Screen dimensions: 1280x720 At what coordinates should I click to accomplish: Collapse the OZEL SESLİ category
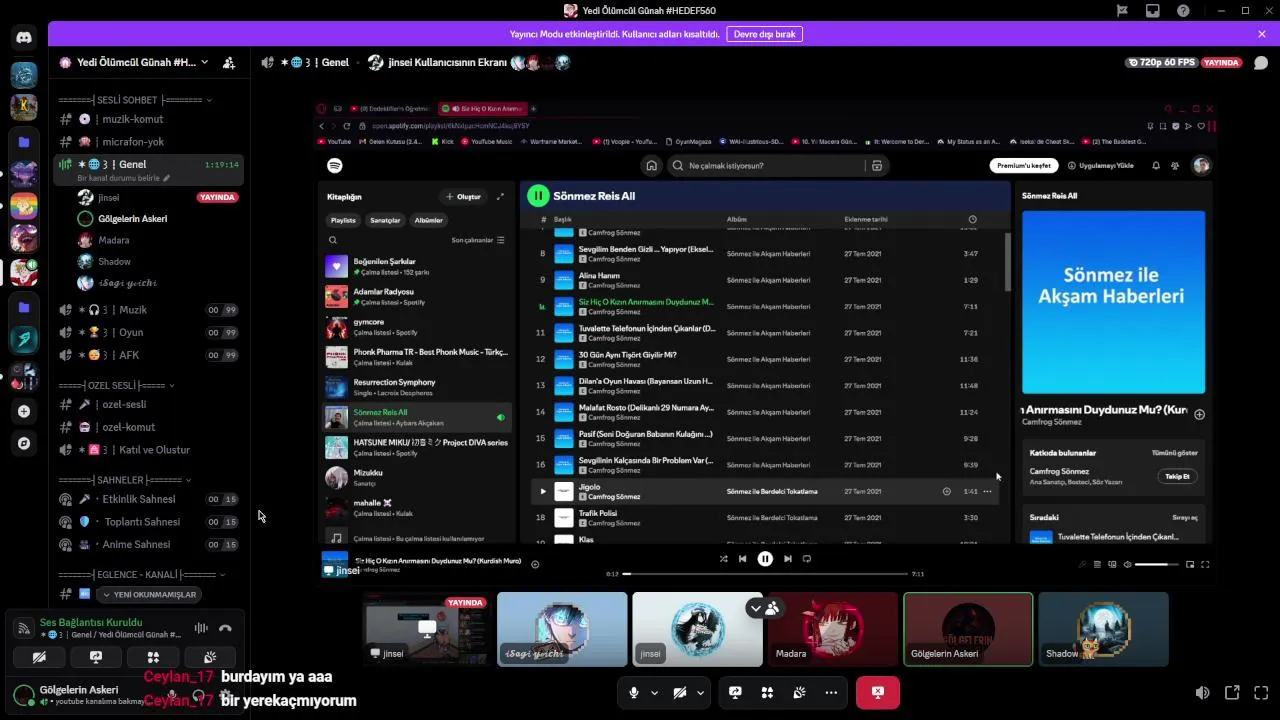click(x=116, y=385)
